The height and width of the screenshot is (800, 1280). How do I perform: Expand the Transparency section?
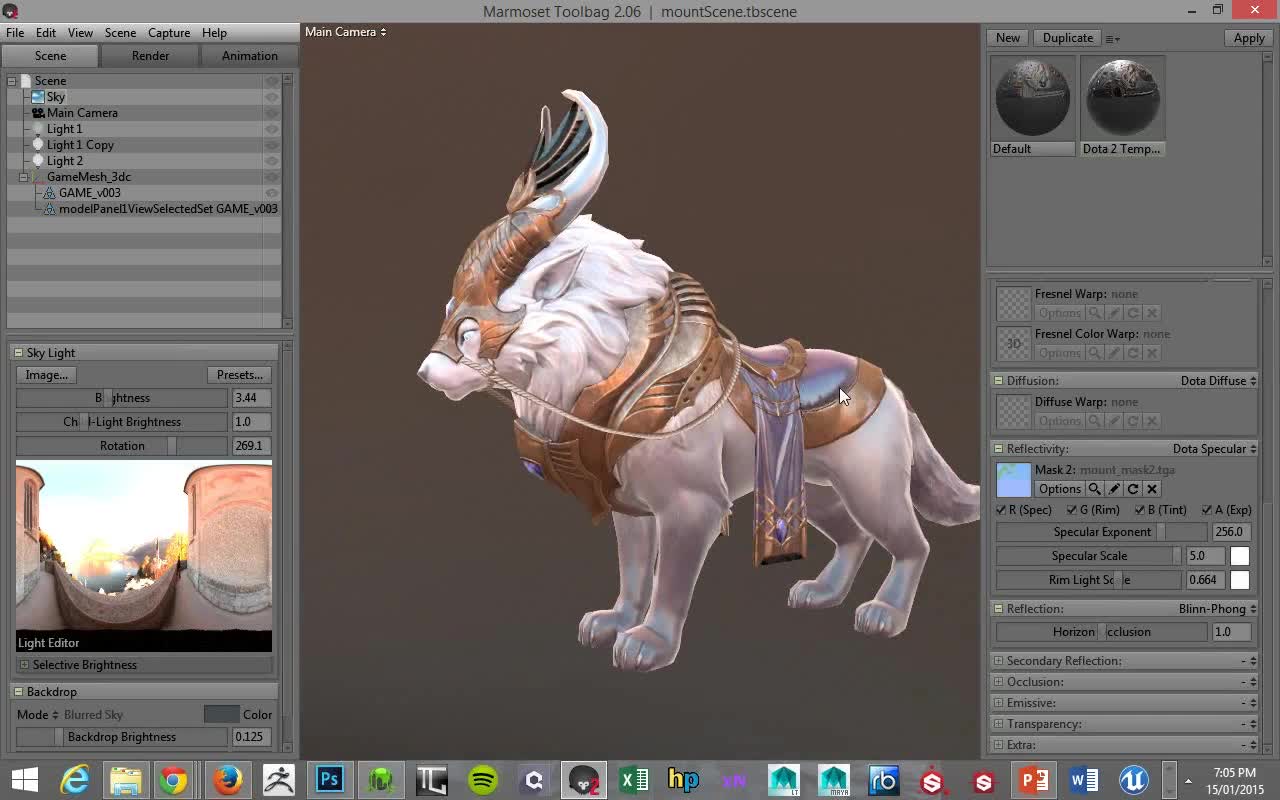[x=998, y=724]
